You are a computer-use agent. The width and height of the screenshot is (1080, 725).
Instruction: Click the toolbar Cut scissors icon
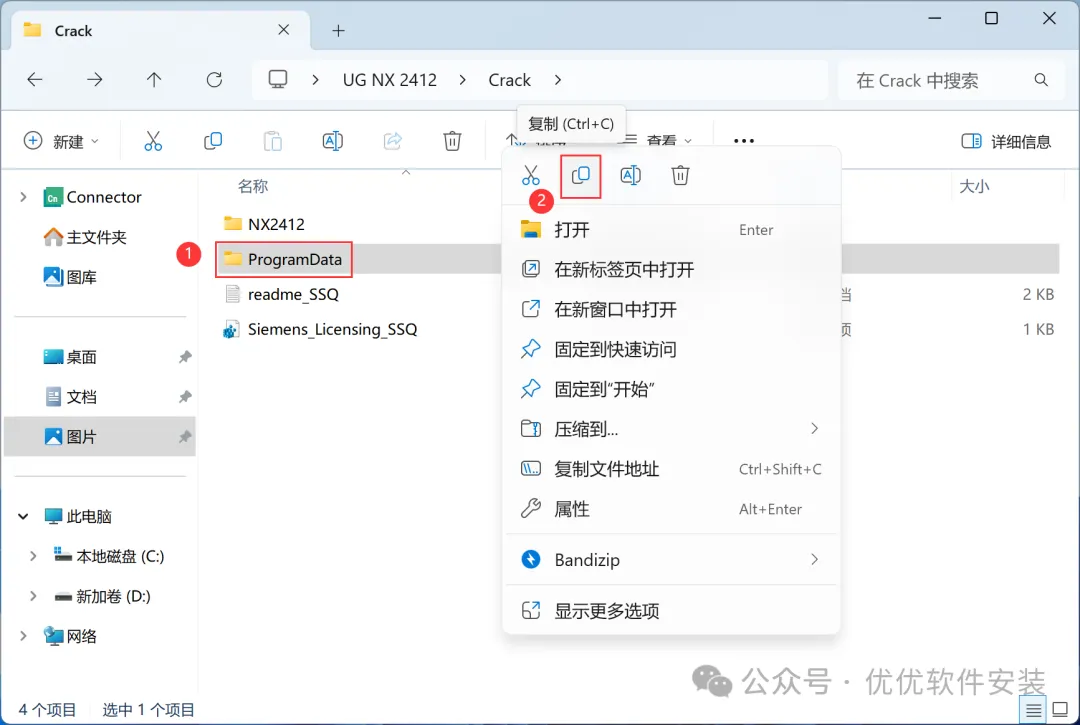coord(153,141)
